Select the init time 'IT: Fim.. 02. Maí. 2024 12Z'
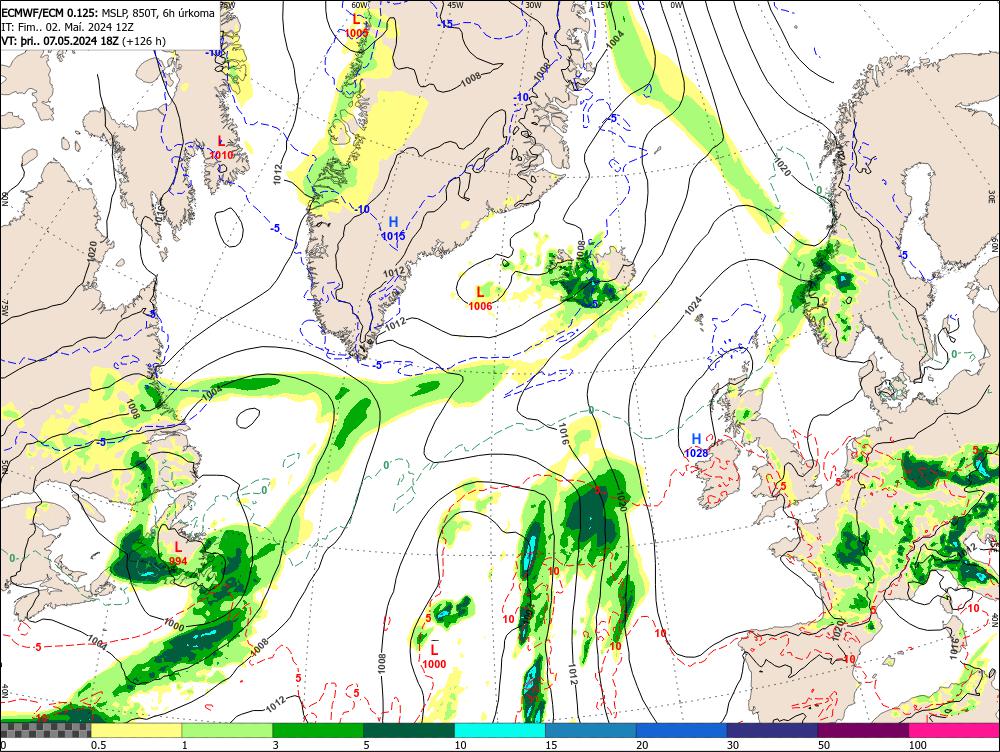This screenshot has width=1000, height=752. tap(68, 27)
